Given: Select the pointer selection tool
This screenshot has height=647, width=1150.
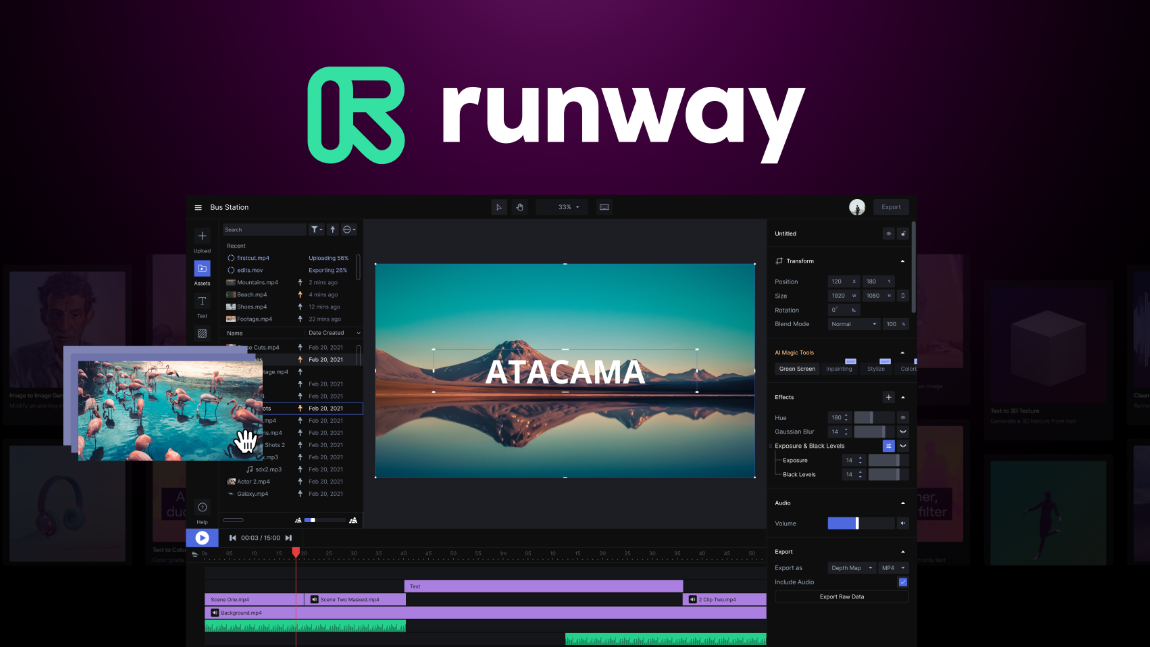Looking at the screenshot, I should click(499, 207).
